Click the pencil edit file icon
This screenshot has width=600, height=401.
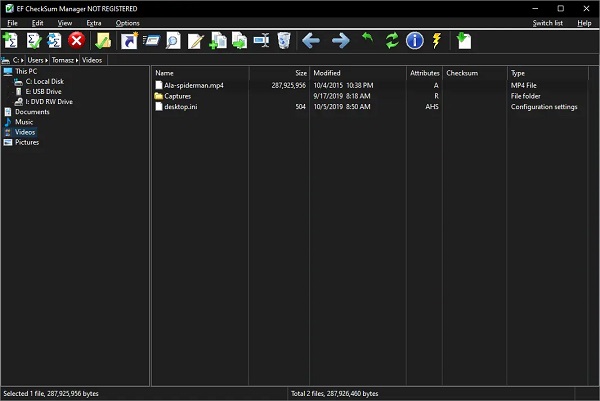[196, 41]
